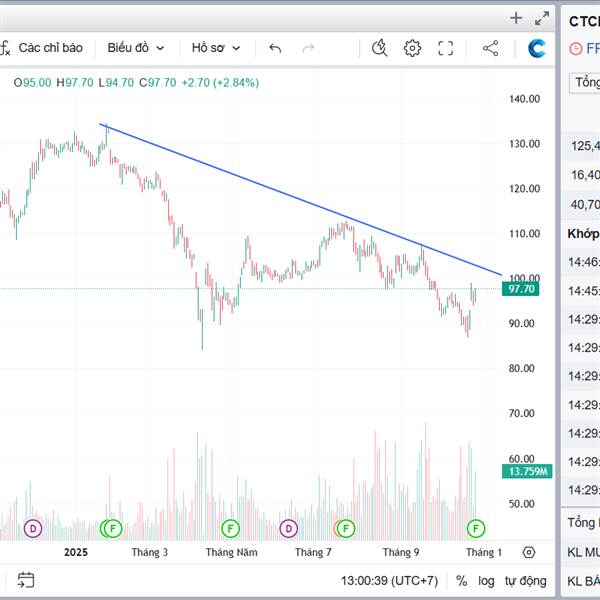
Task: Enter fullscreen mode for the chart
Action: (446, 47)
